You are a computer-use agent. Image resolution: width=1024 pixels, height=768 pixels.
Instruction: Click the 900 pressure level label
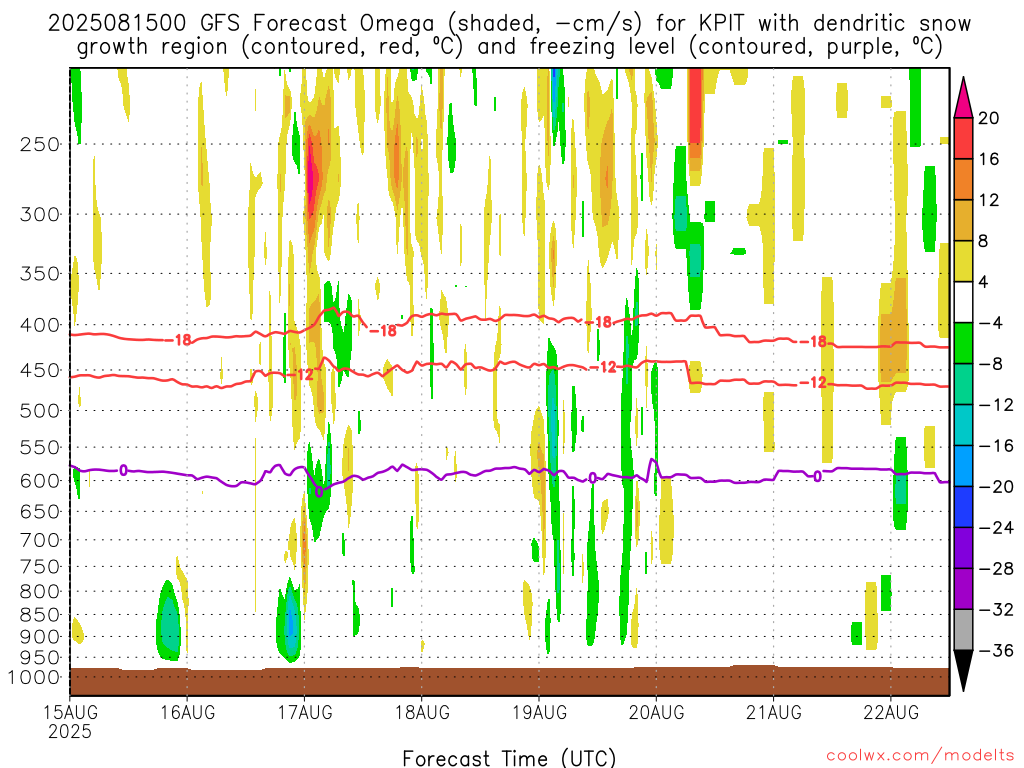40,637
